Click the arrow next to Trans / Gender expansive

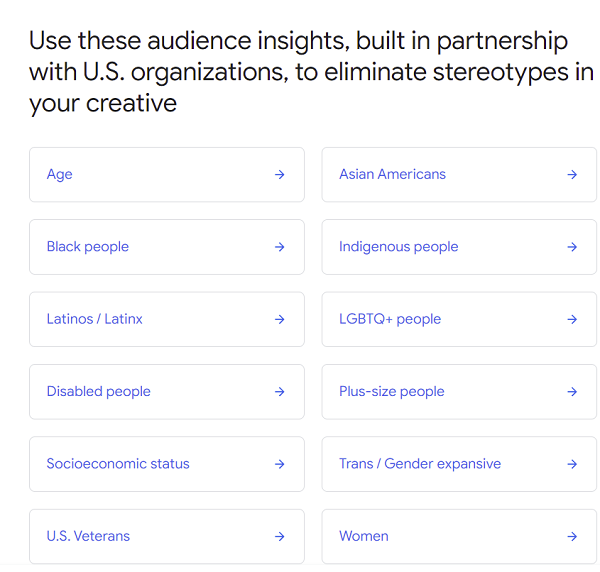point(572,464)
